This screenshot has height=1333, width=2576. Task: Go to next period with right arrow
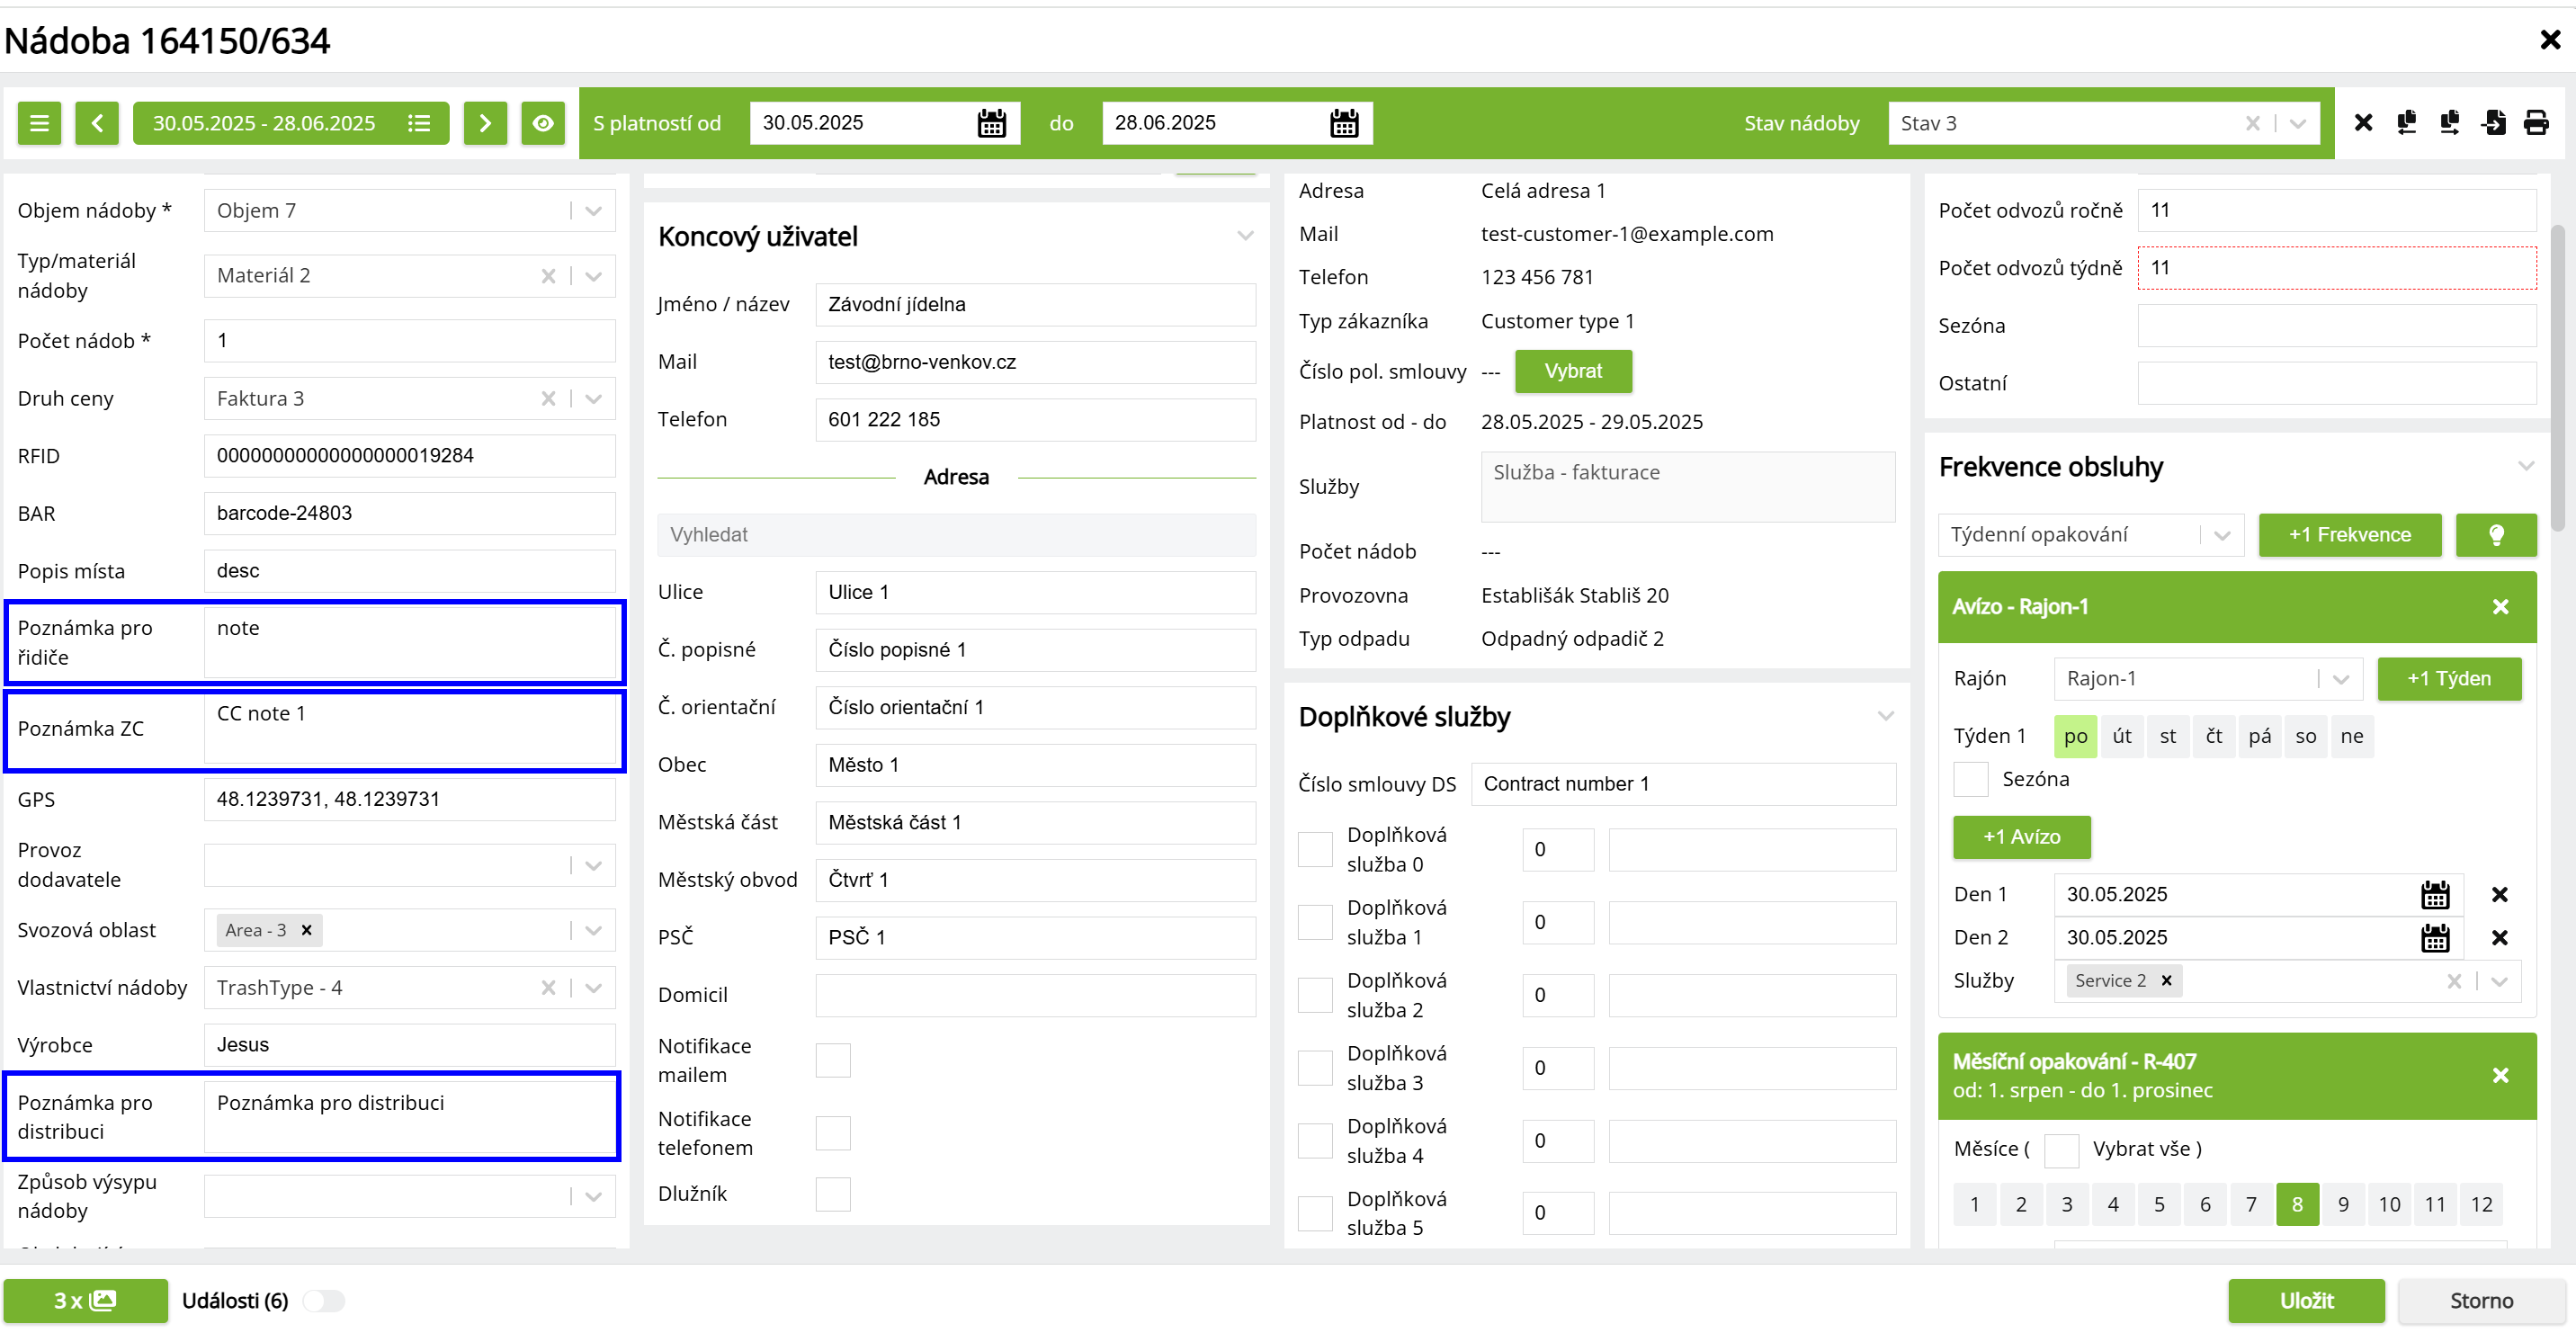click(x=485, y=123)
